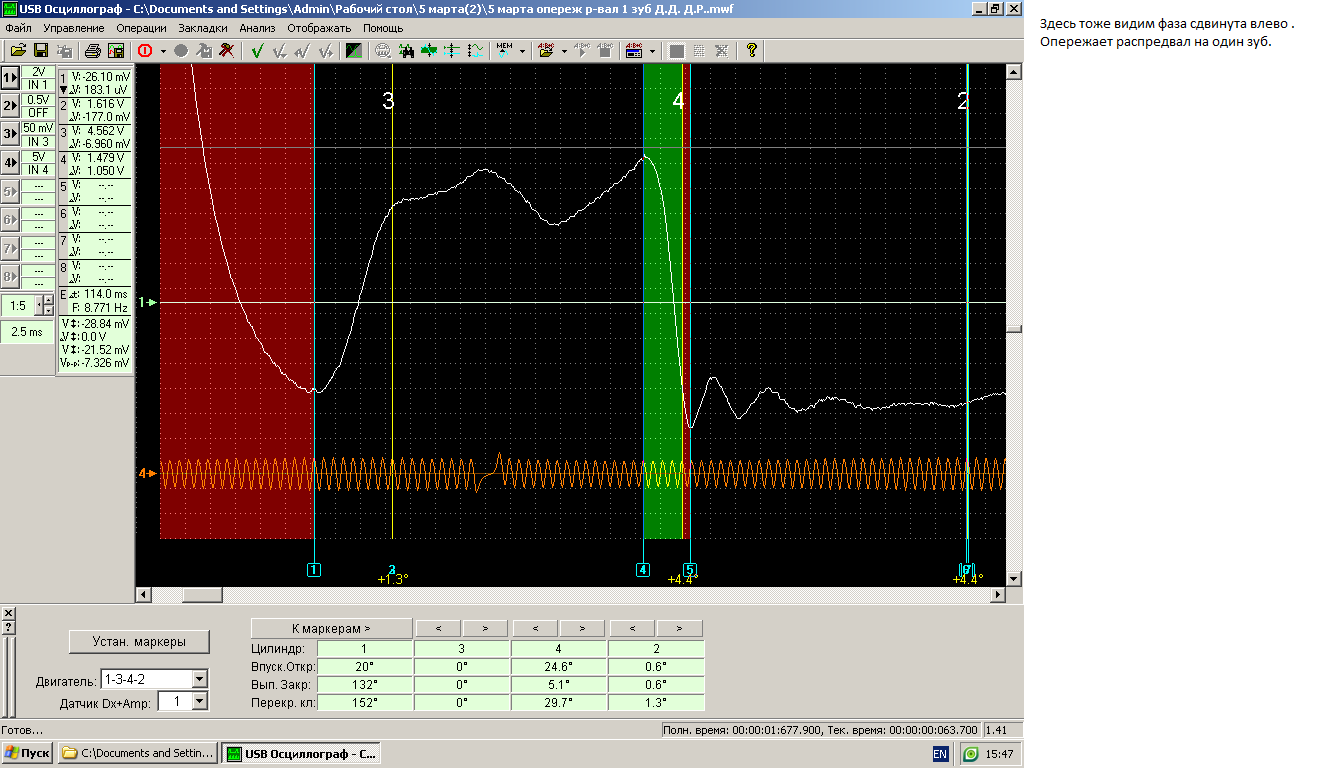Open help with the yellow question mark
Viewport: 1337px width, 768px height.
pos(751,50)
